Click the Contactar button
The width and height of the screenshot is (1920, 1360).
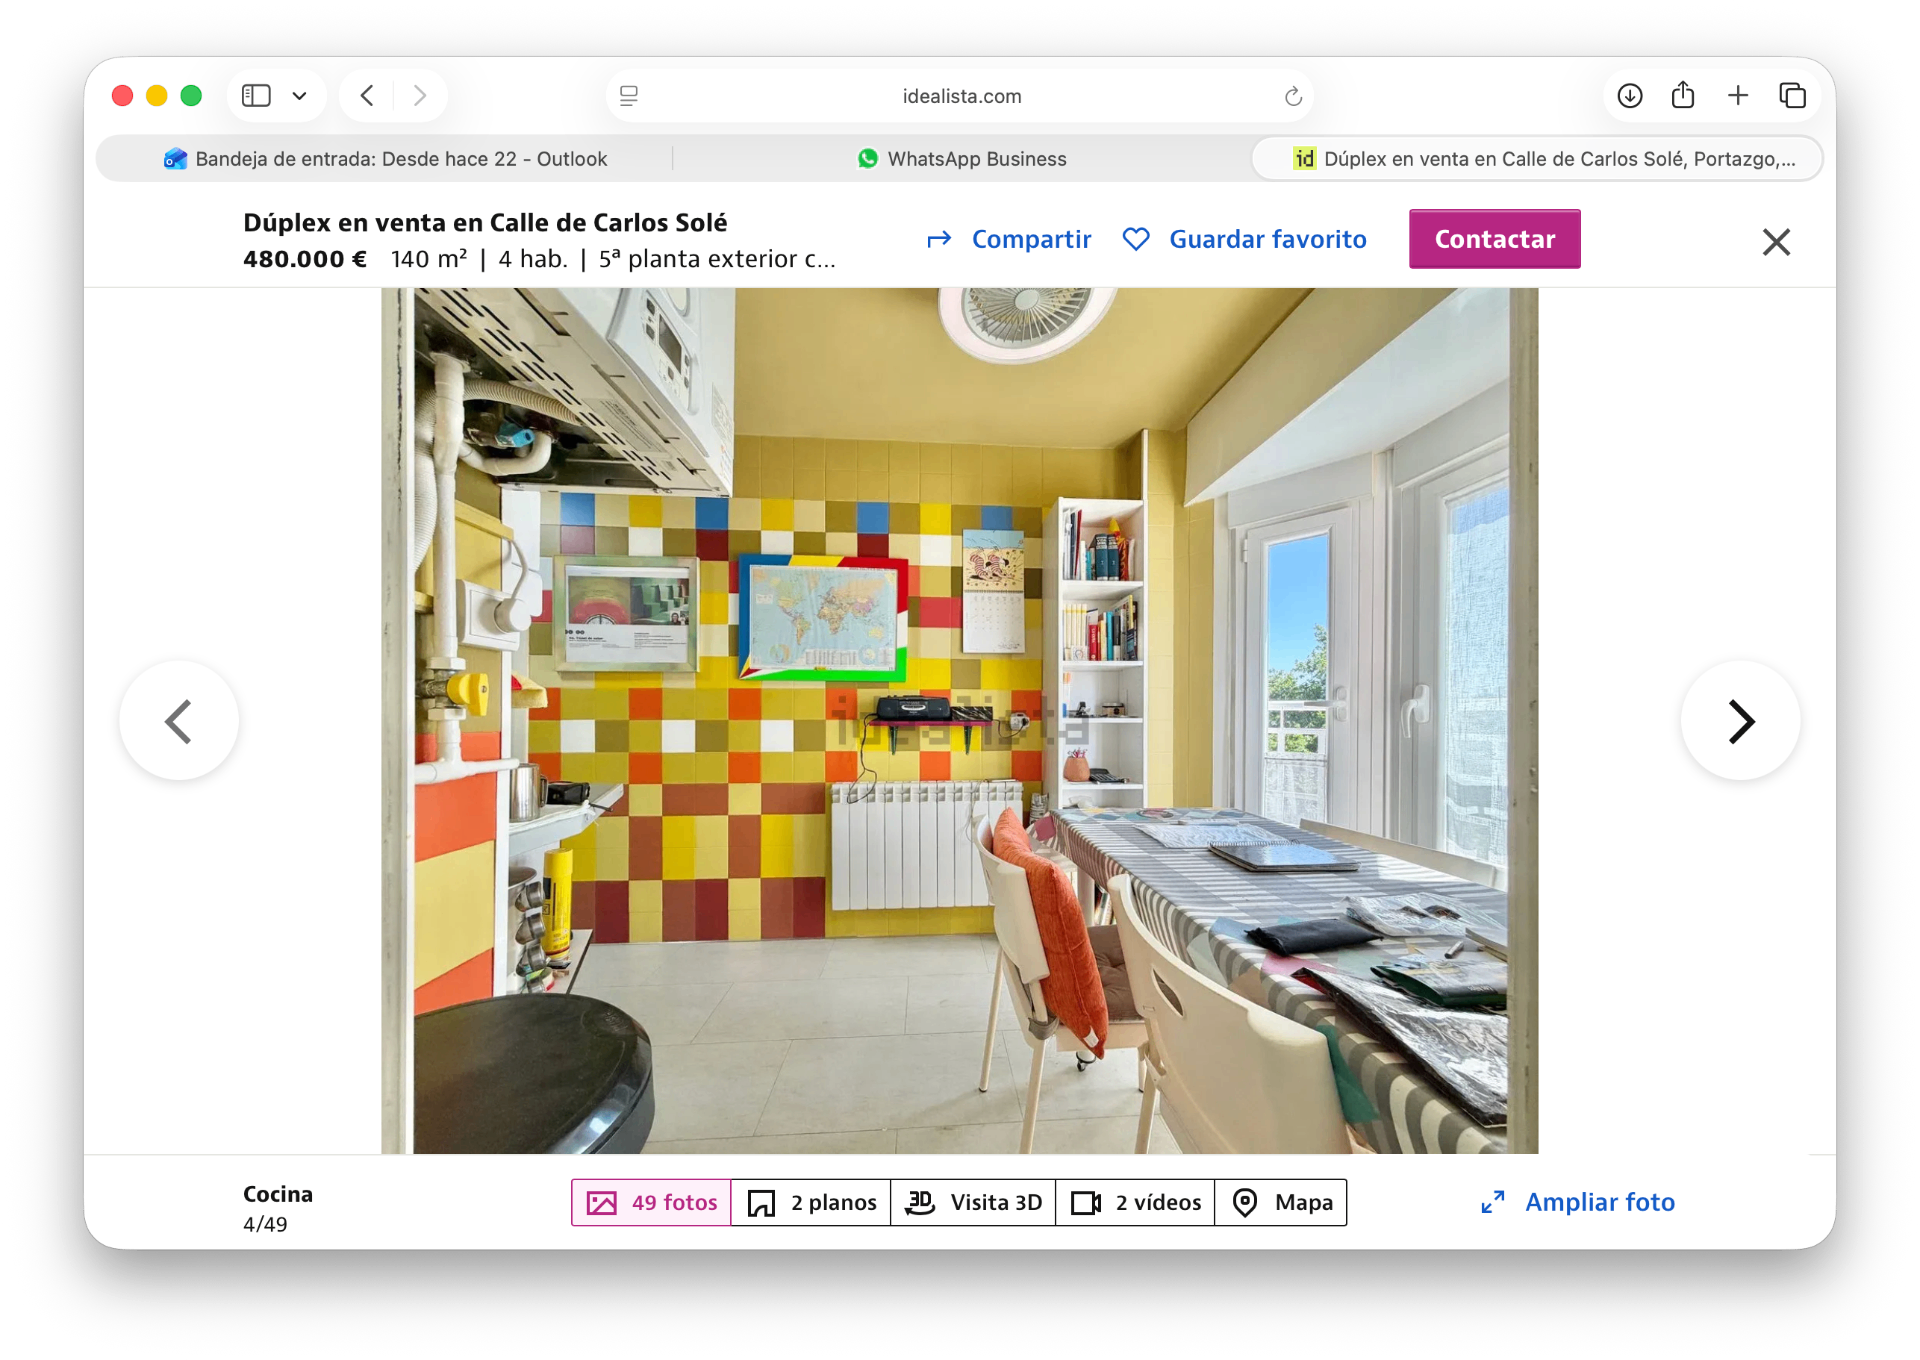click(x=1495, y=239)
